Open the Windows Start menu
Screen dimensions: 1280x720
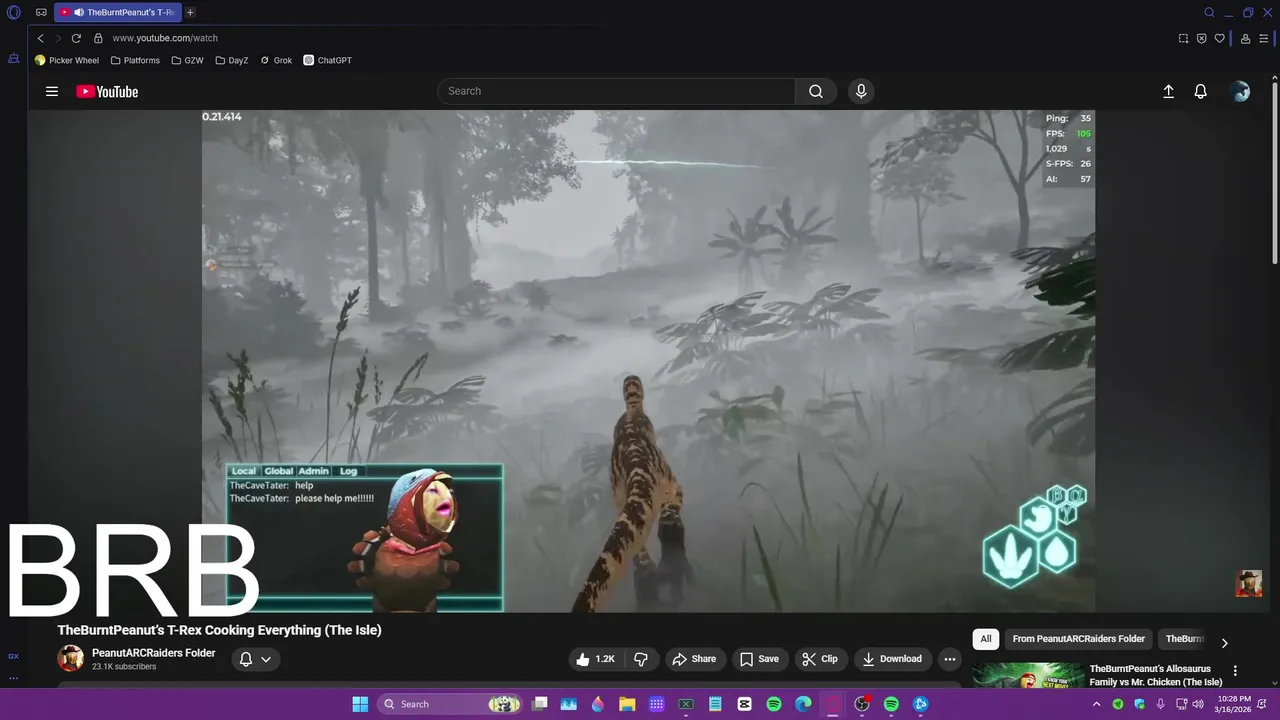[x=360, y=704]
